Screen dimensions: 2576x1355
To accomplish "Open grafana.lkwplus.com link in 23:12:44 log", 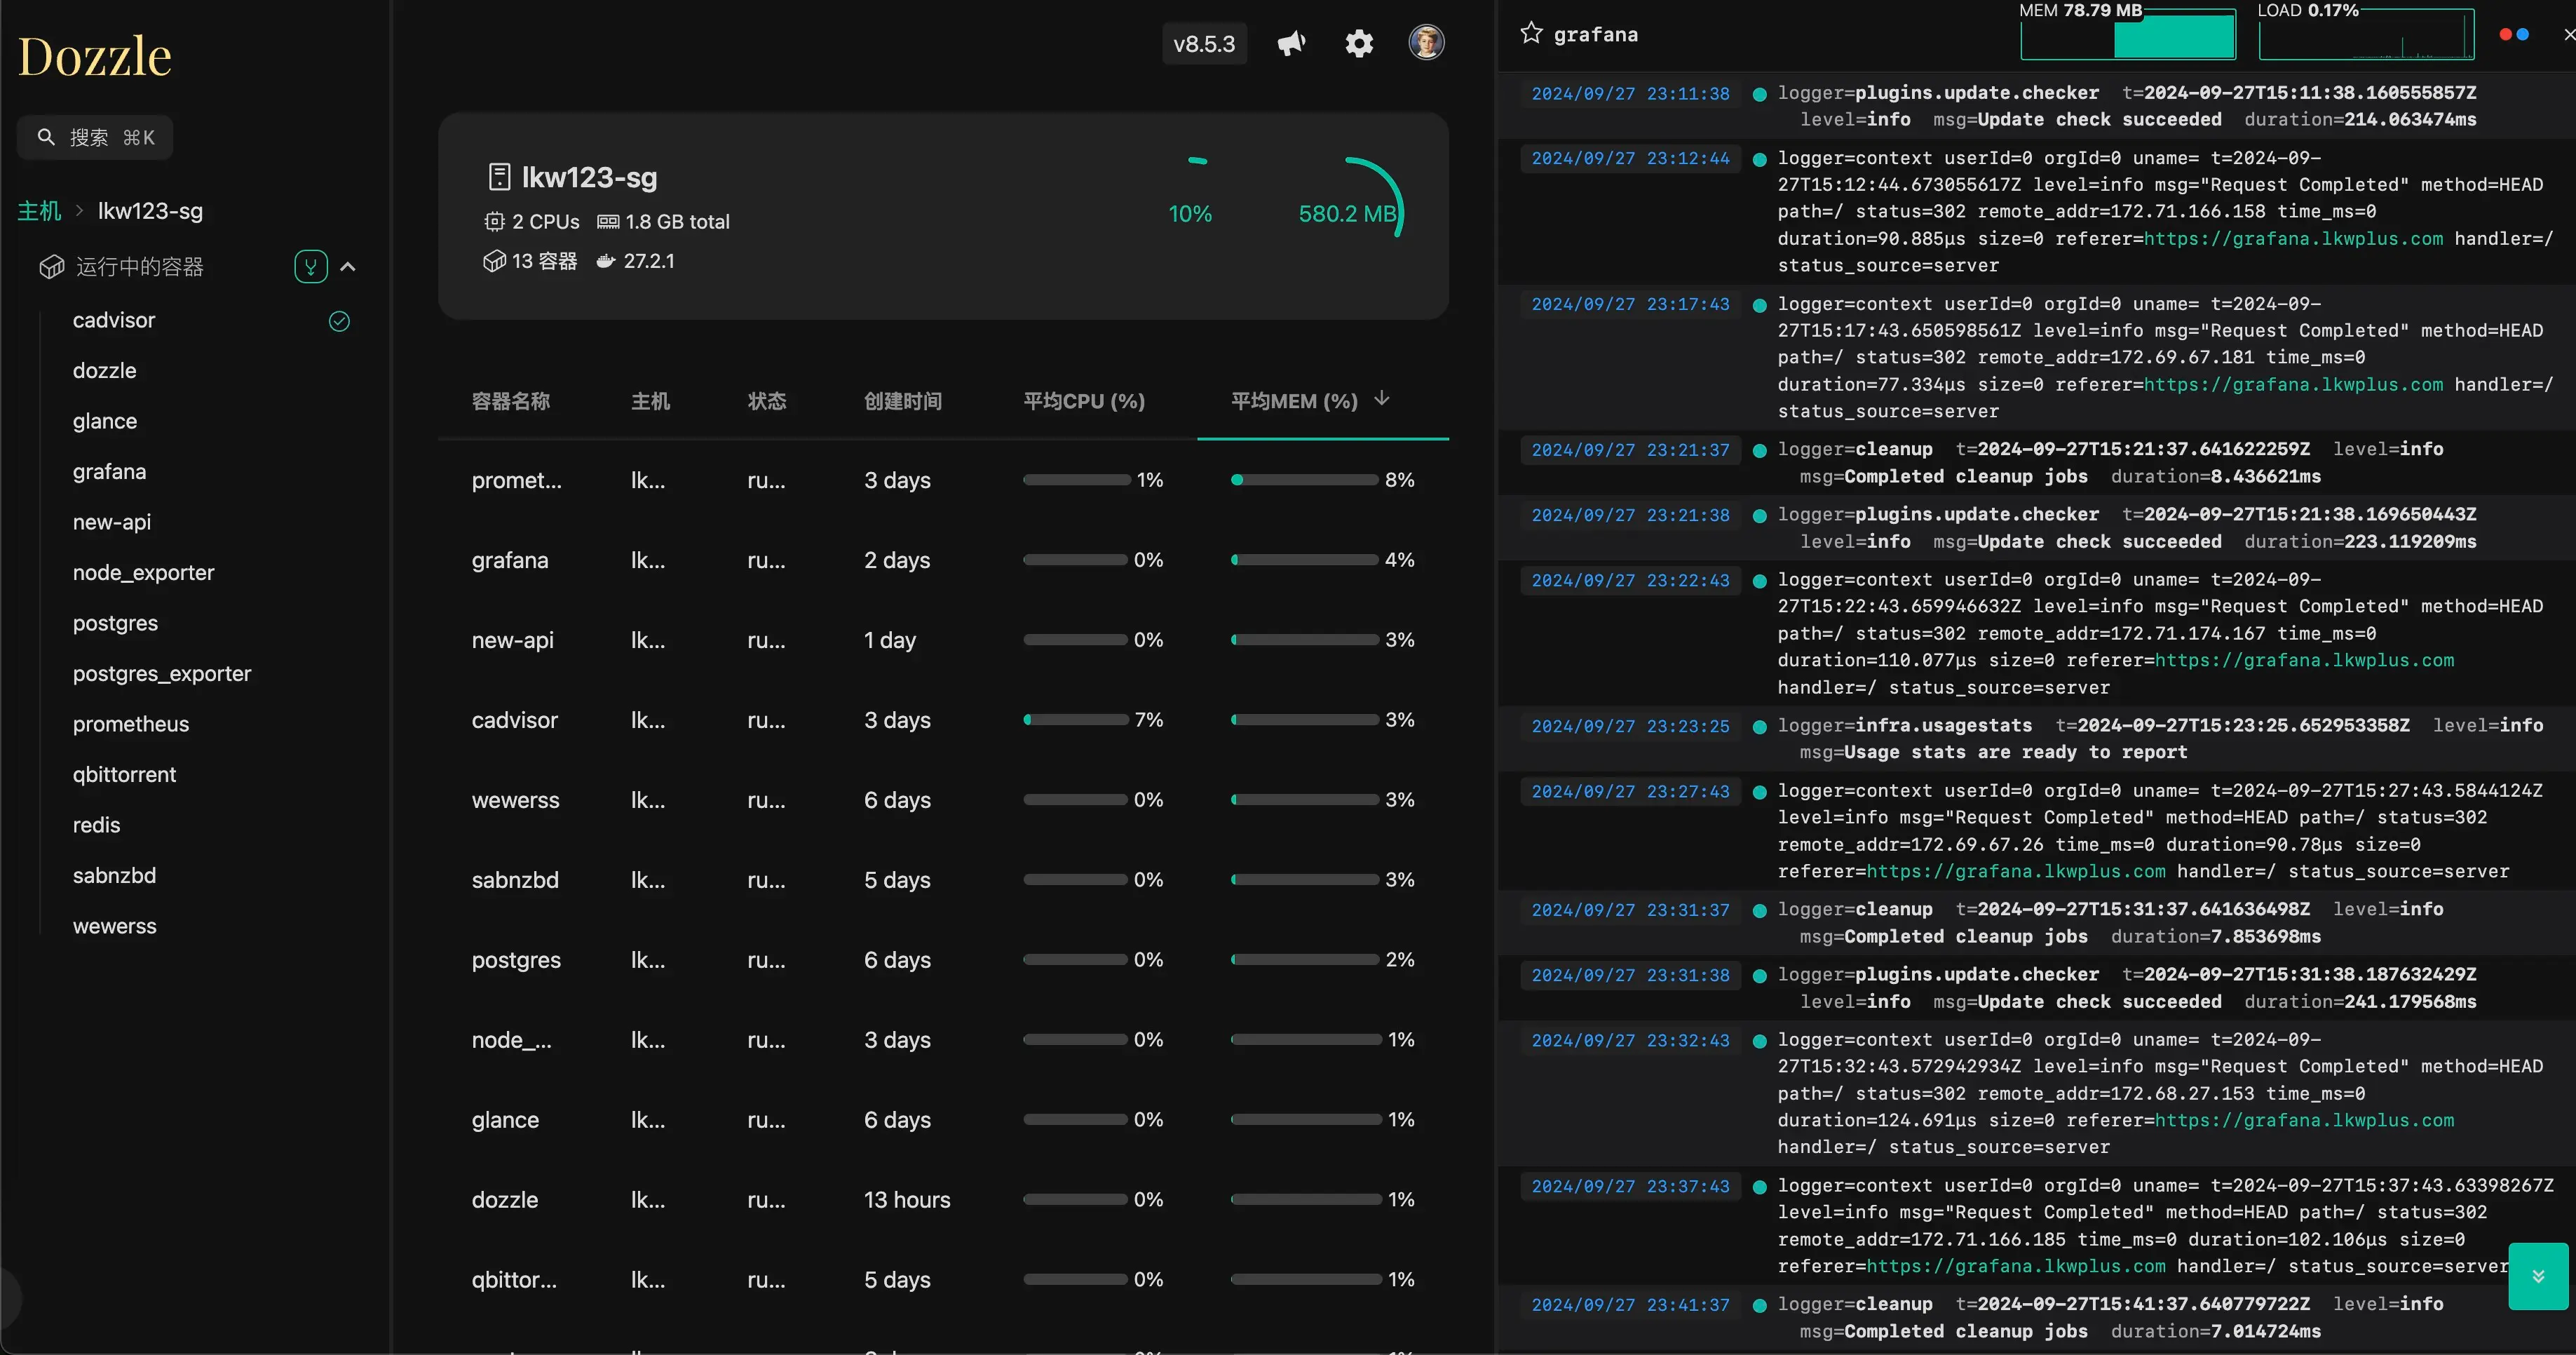I will tap(2293, 239).
